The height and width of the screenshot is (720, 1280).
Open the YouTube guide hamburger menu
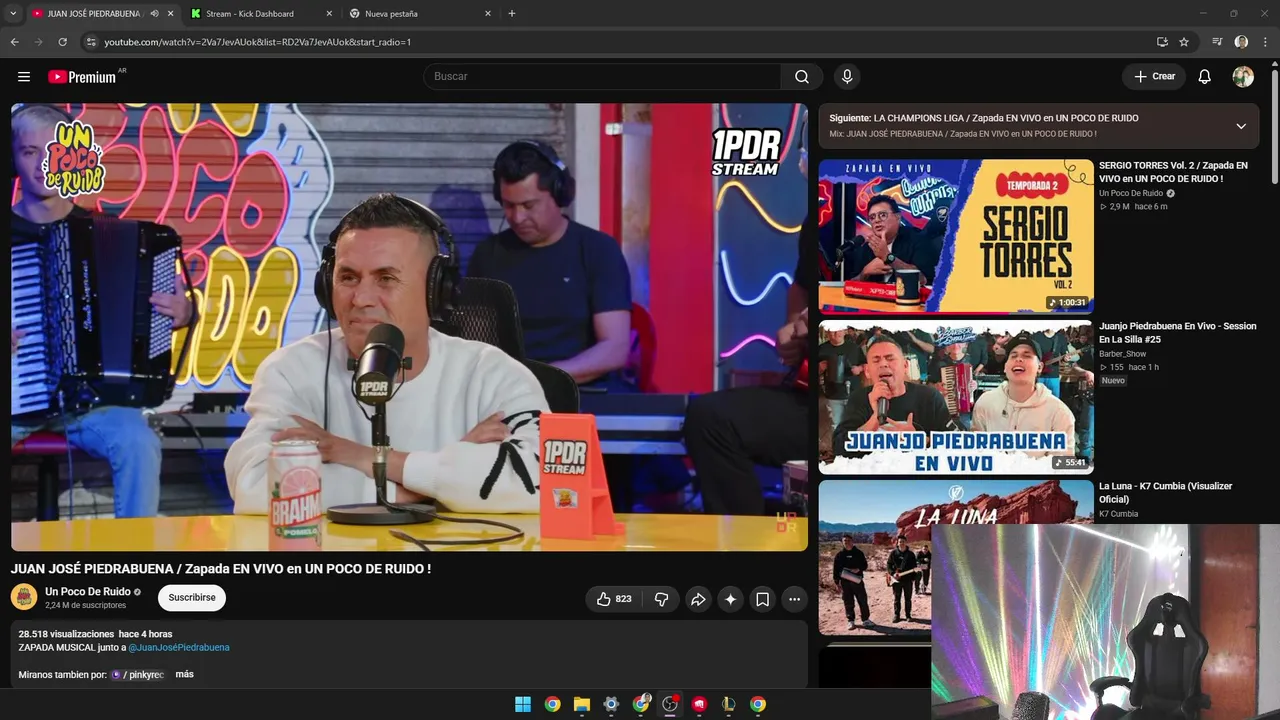pyautogui.click(x=24, y=77)
